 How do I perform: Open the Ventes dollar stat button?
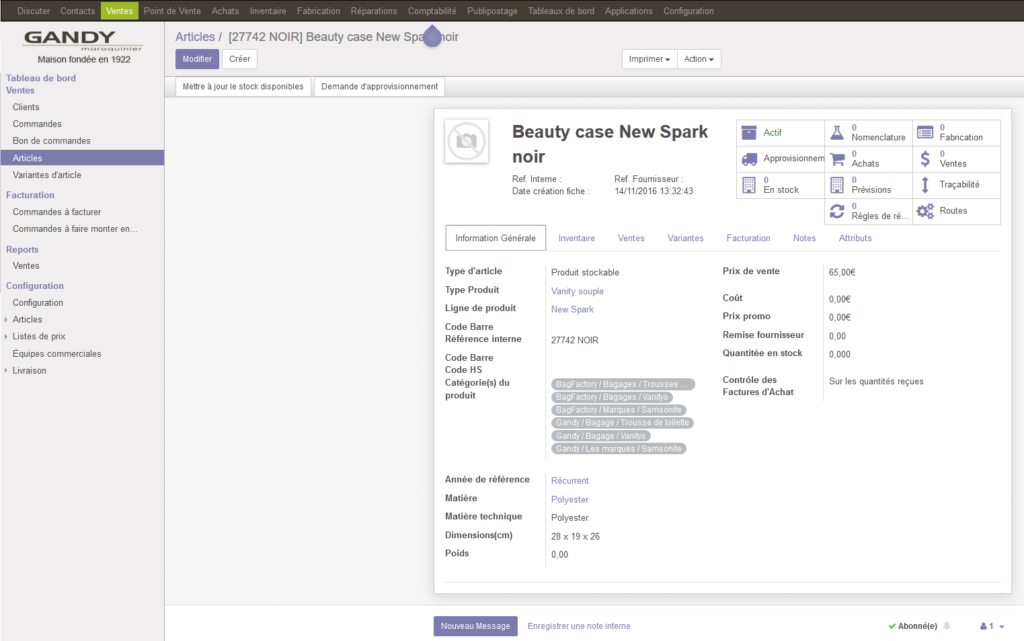956,159
